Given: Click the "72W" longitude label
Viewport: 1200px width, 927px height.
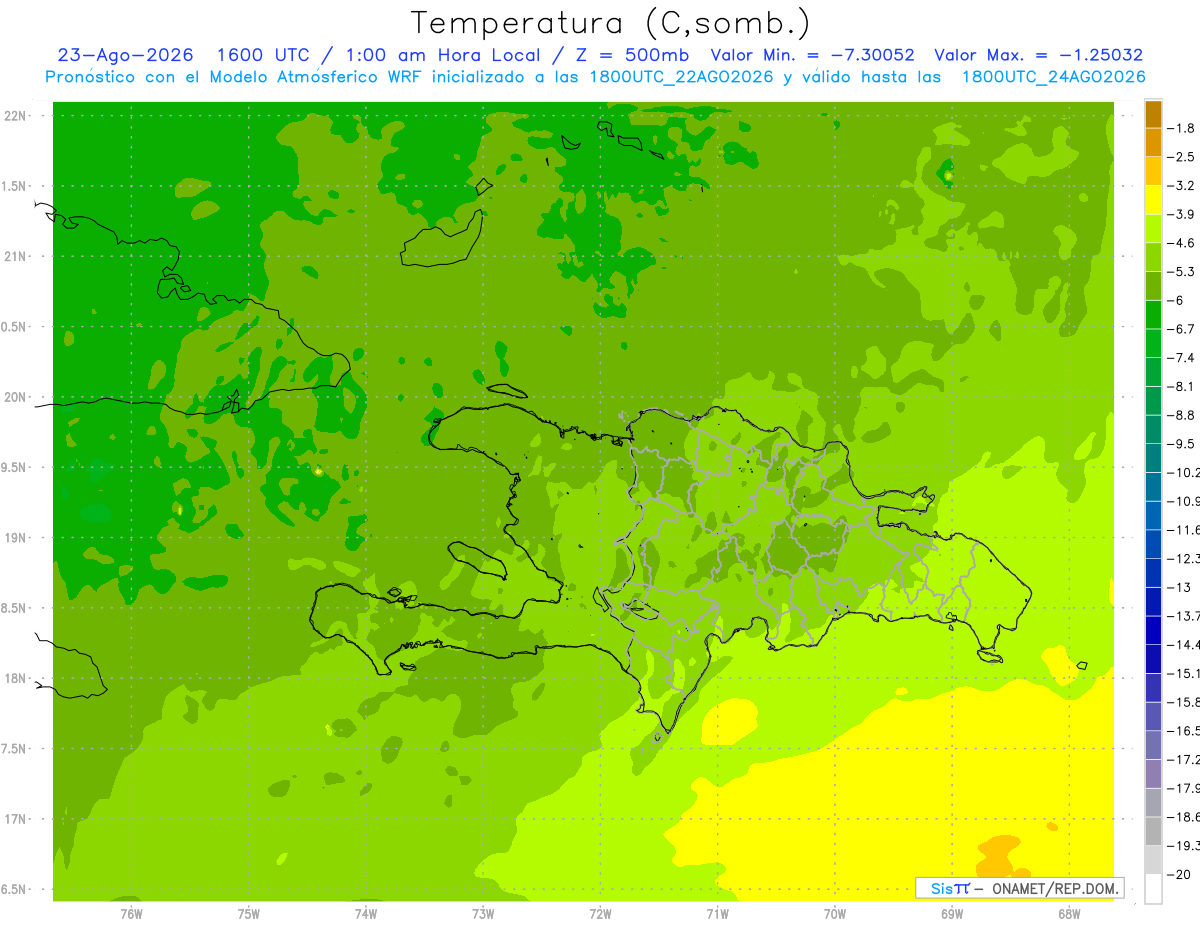Looking at the screenshot, I should pos(600,913).
